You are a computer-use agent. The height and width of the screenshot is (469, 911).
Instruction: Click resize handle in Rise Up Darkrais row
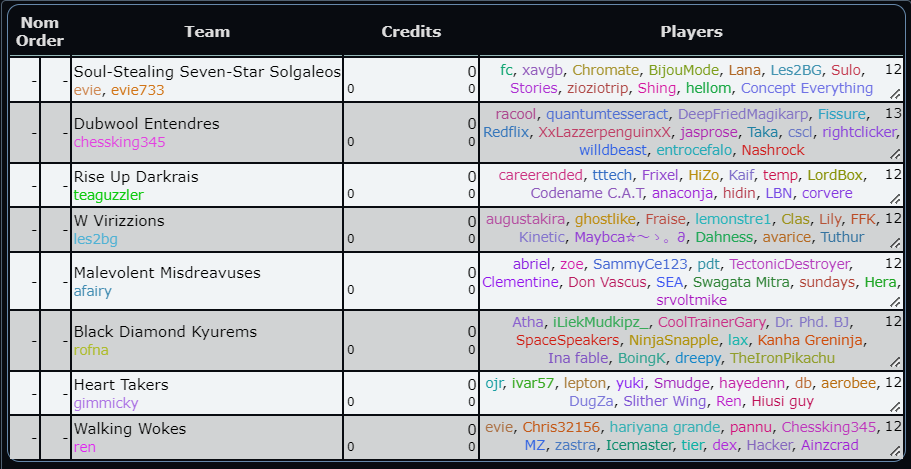896,199
